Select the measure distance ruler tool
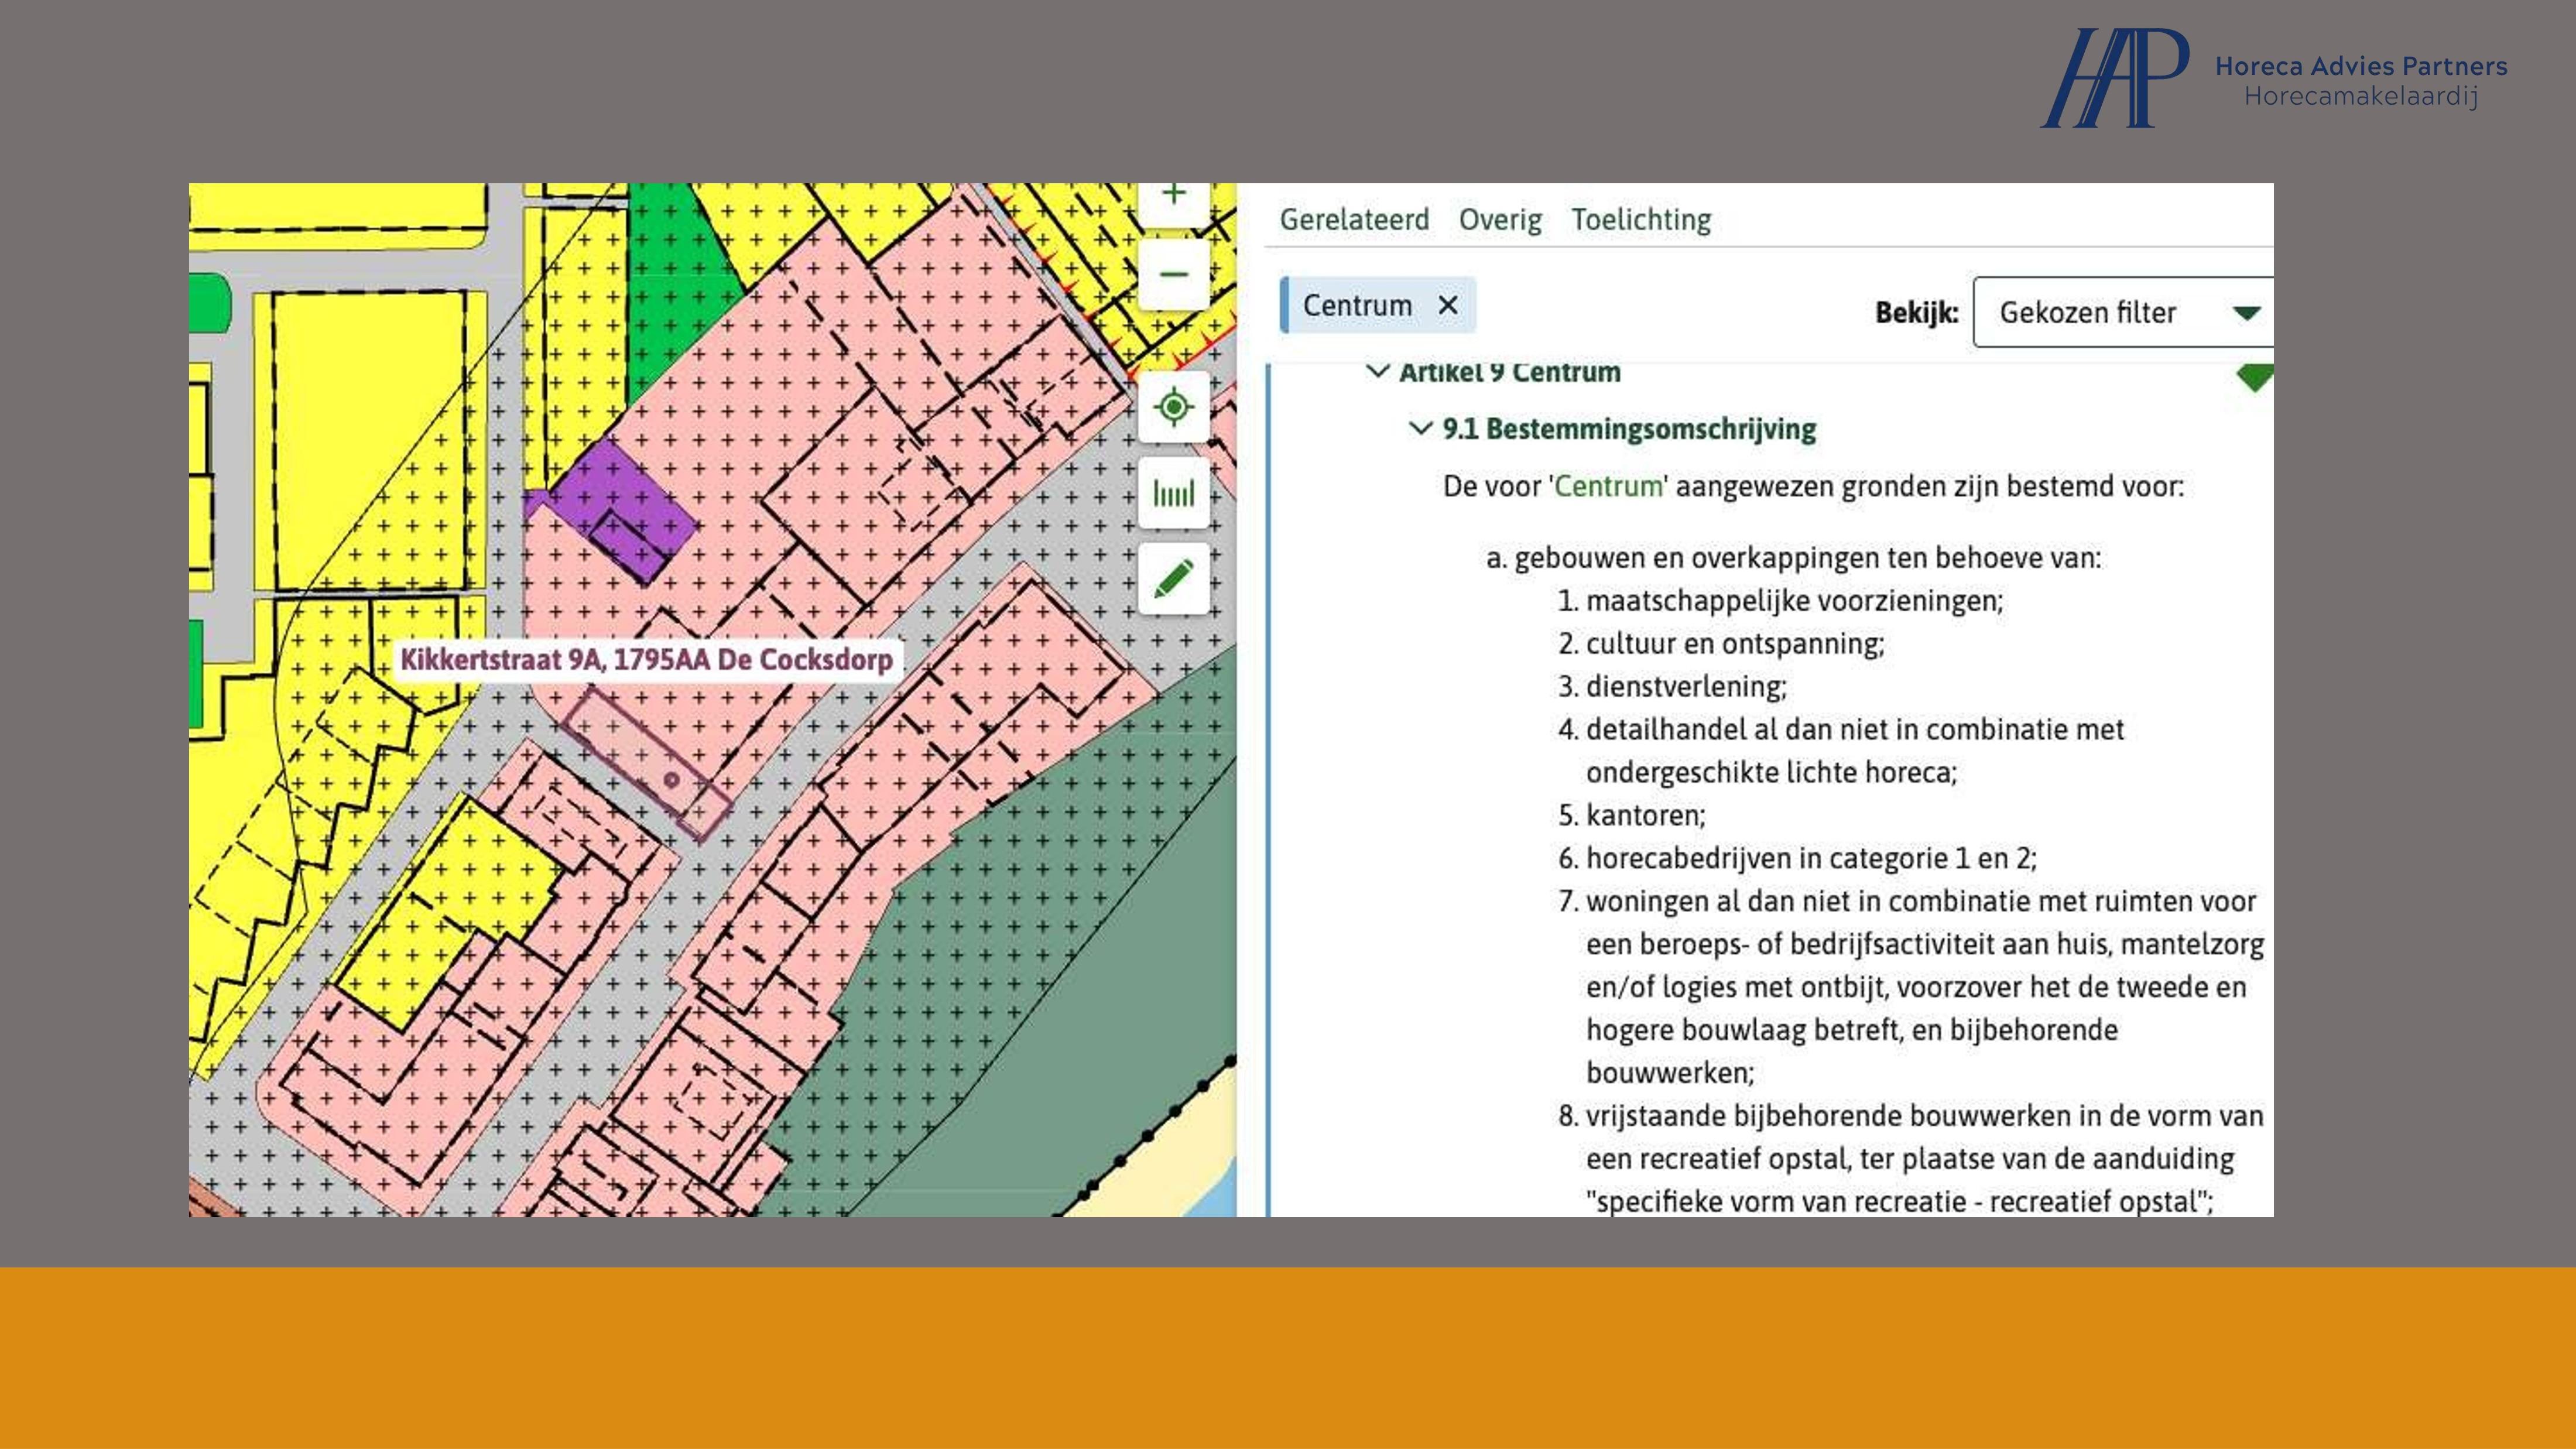 pyautogui.click(x=1174, y=493)
